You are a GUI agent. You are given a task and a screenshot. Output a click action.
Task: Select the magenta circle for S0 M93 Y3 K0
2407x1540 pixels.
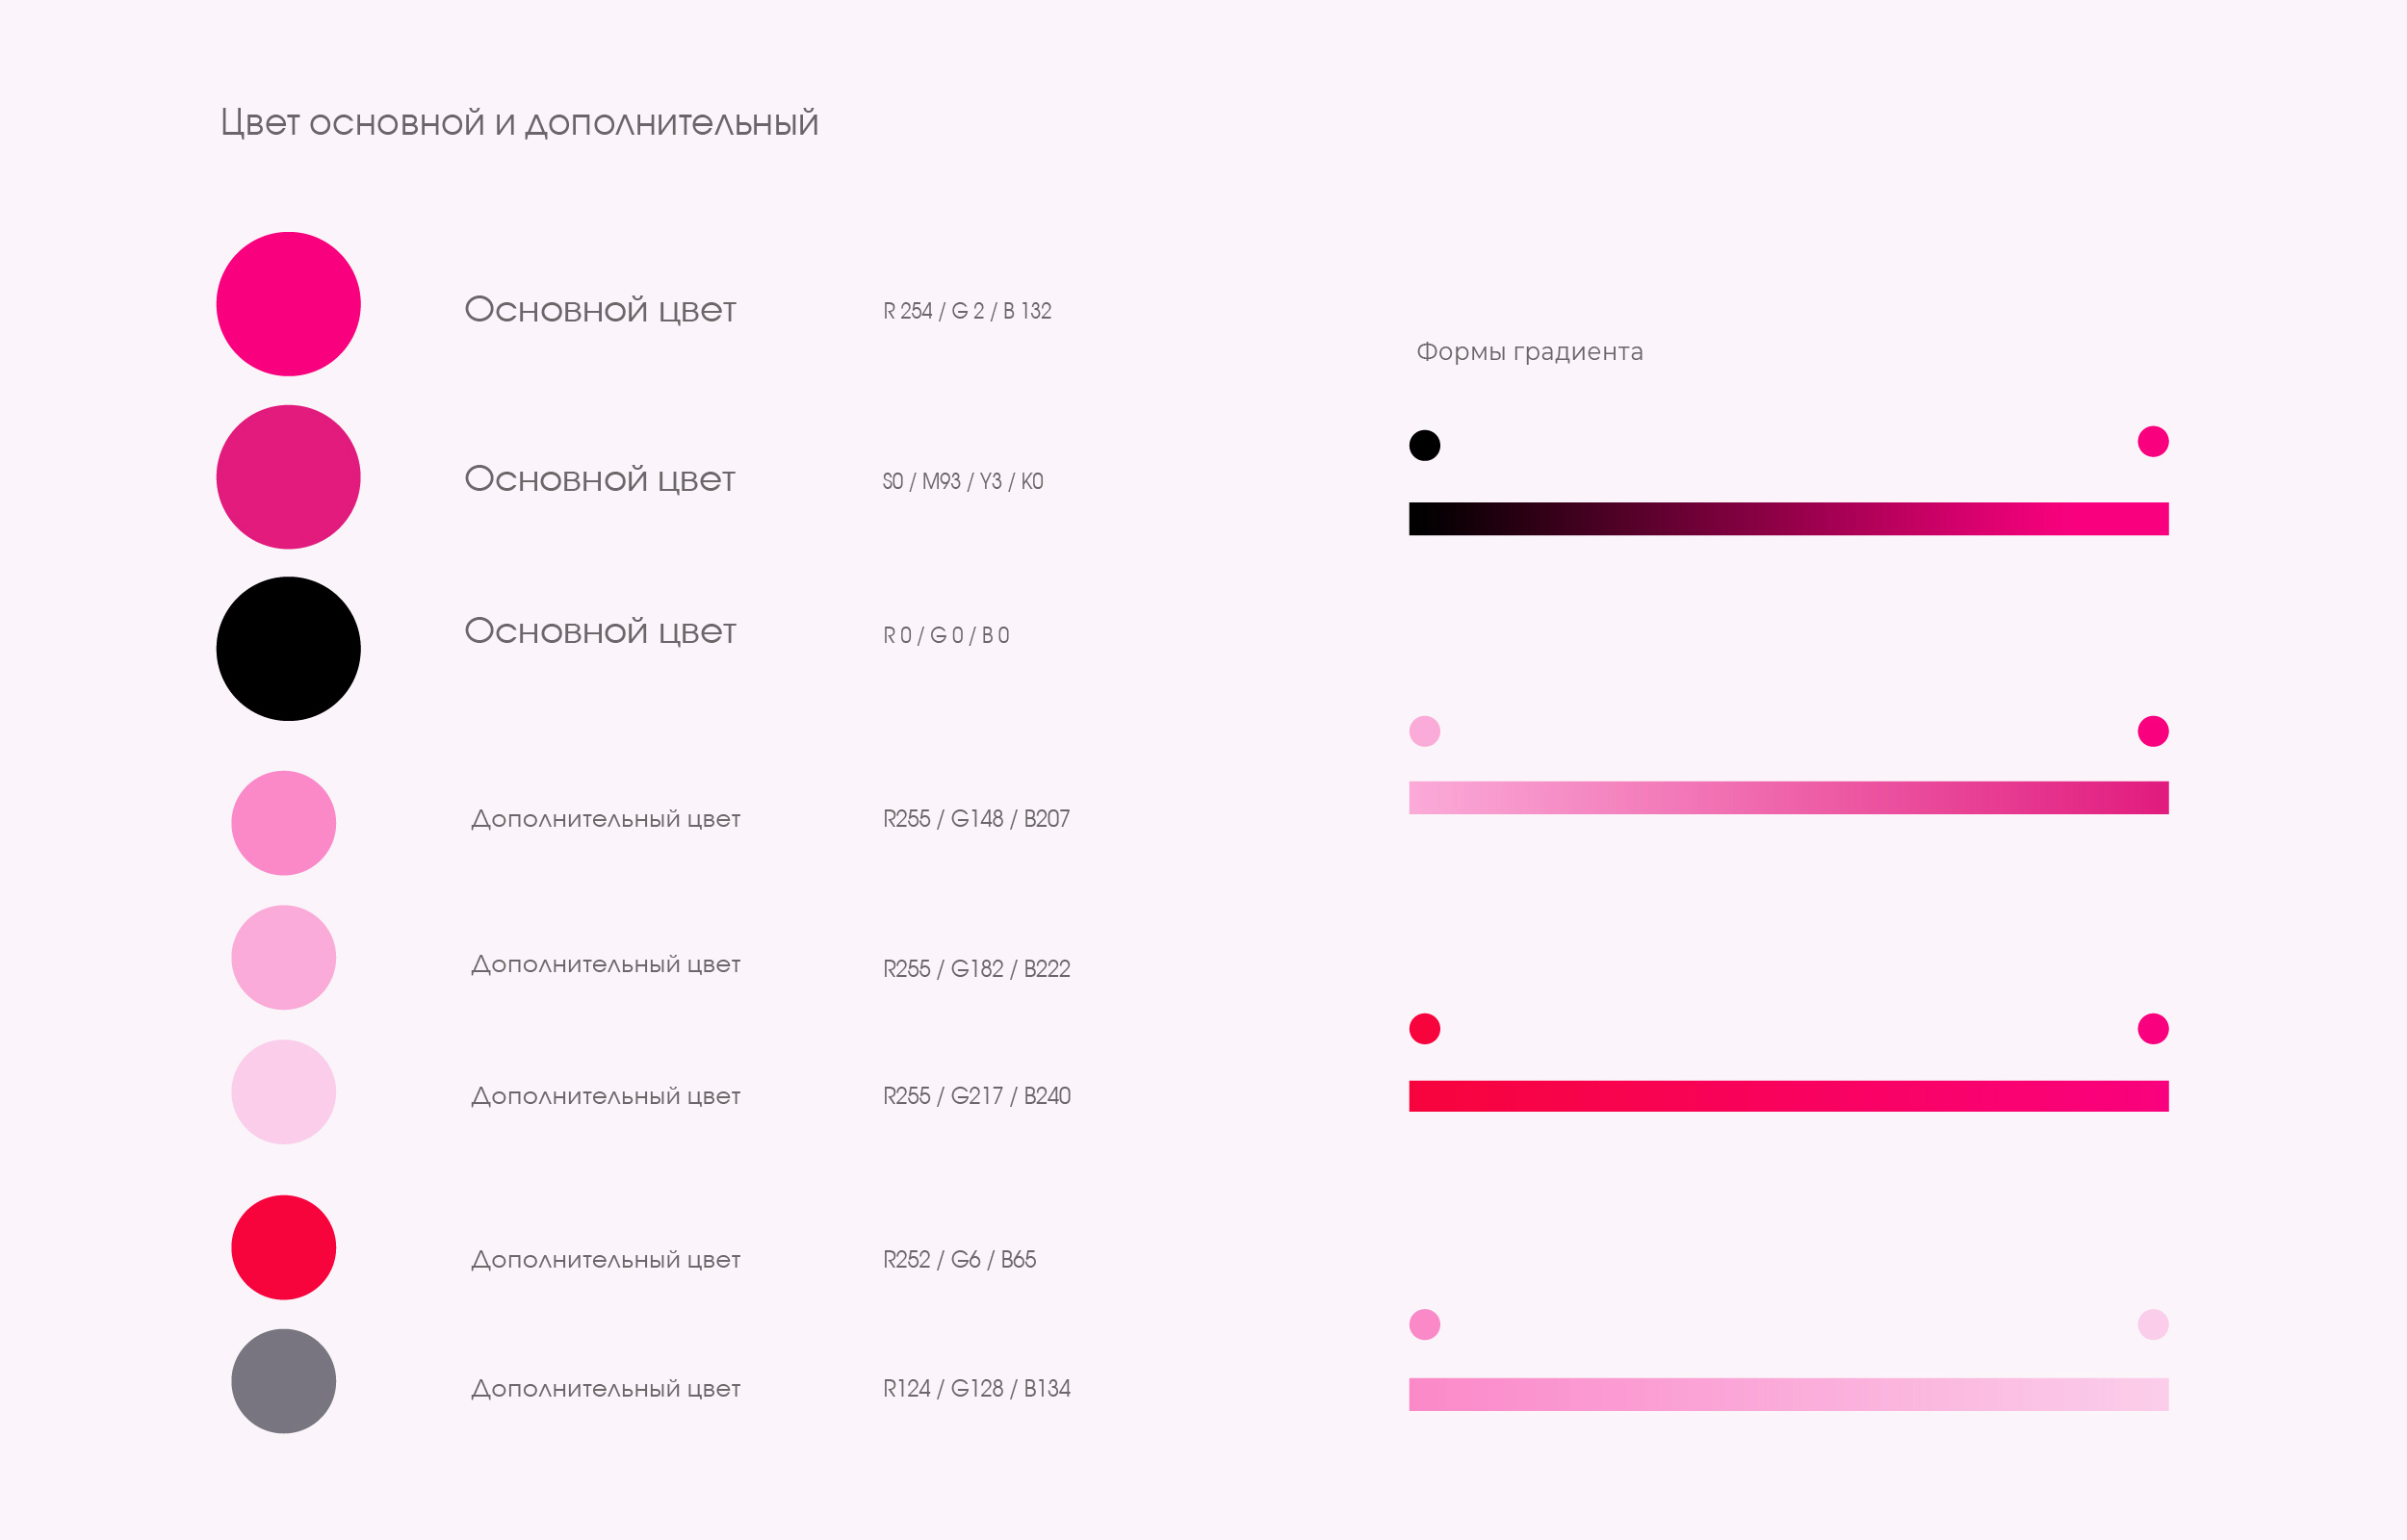[288, 477]
